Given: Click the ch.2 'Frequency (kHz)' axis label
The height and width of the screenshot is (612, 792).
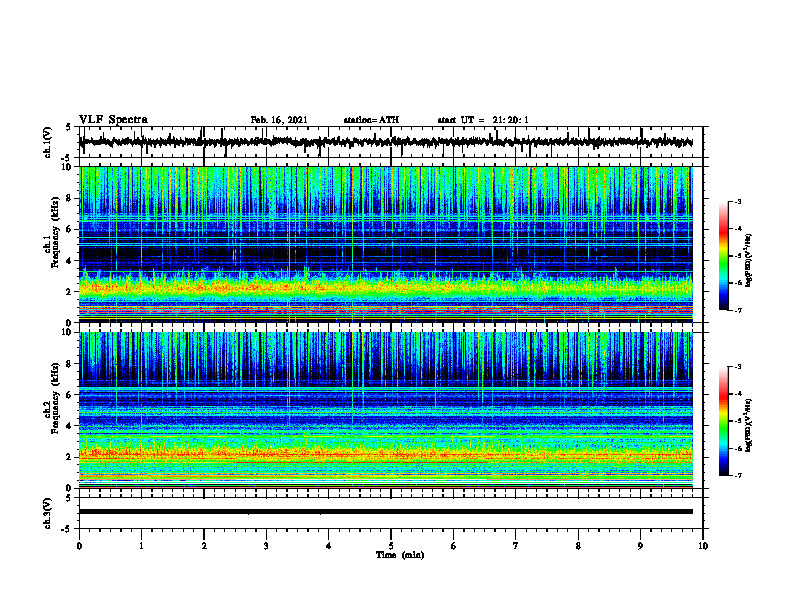Looking at the screenshot, I should [x=56, y=398].
